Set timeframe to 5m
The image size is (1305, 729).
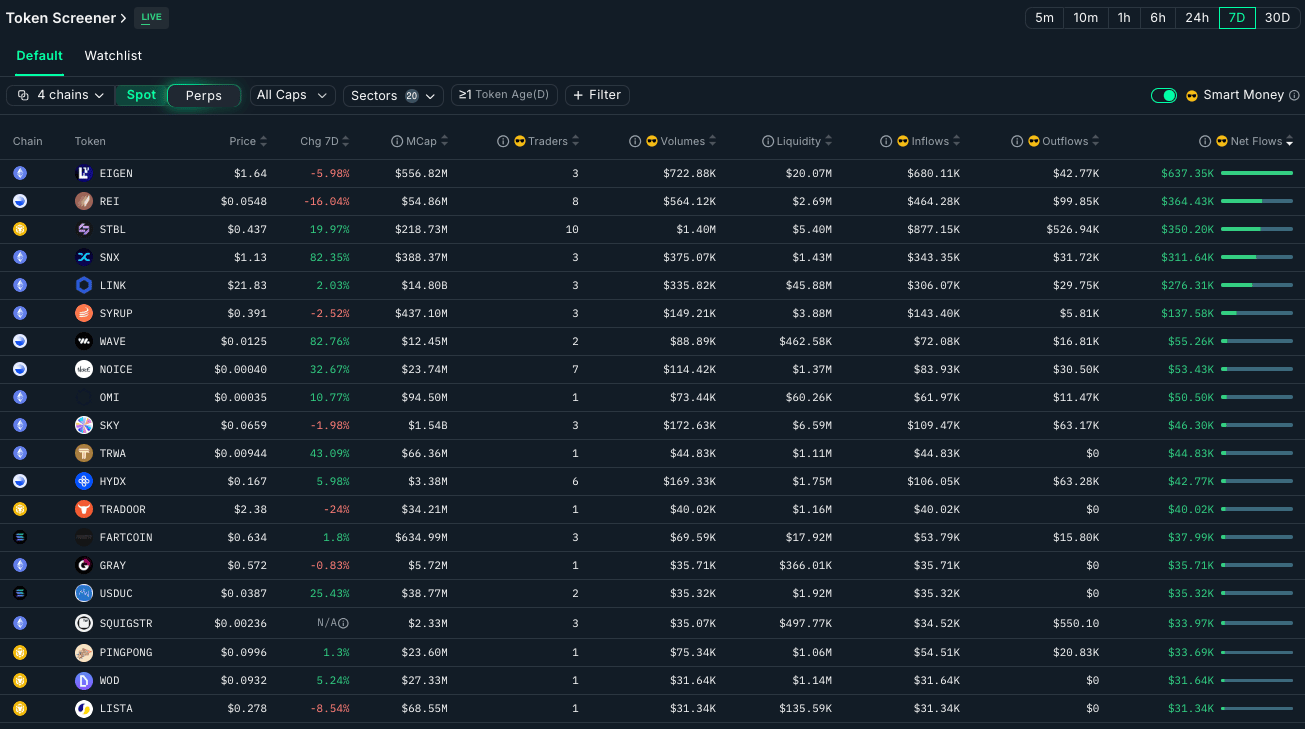(x=1044, y=18)
